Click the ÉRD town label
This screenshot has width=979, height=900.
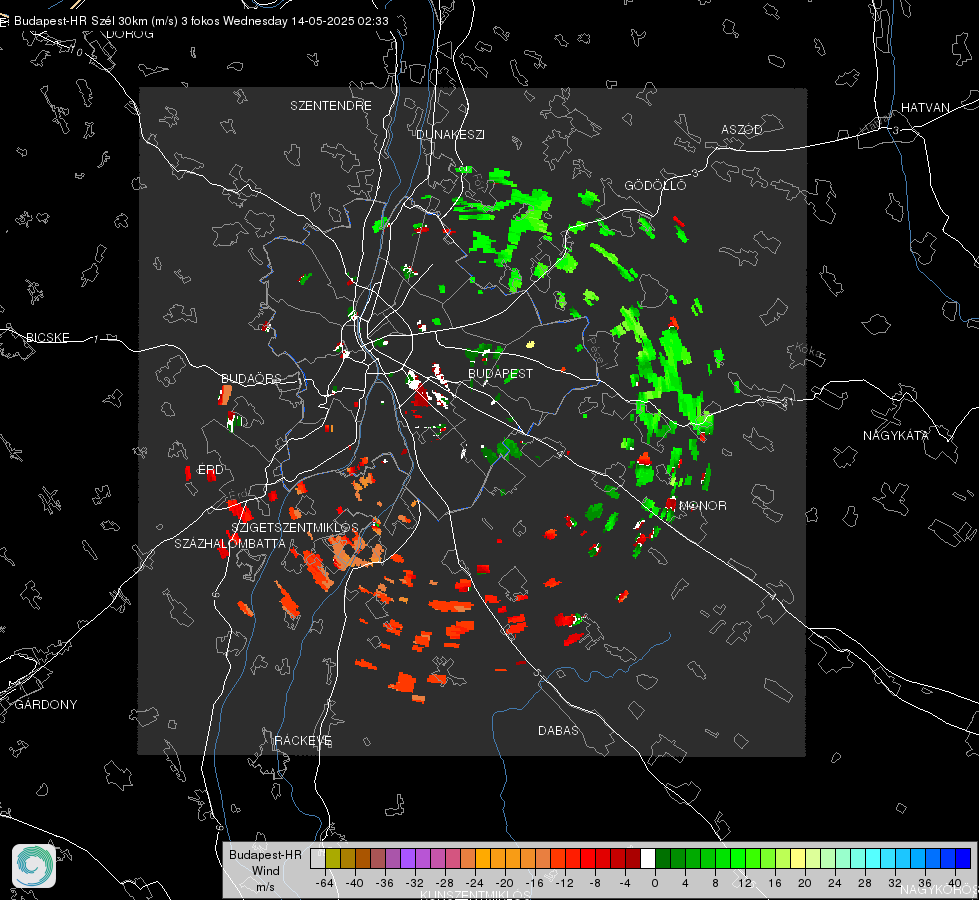pos(210,470)
